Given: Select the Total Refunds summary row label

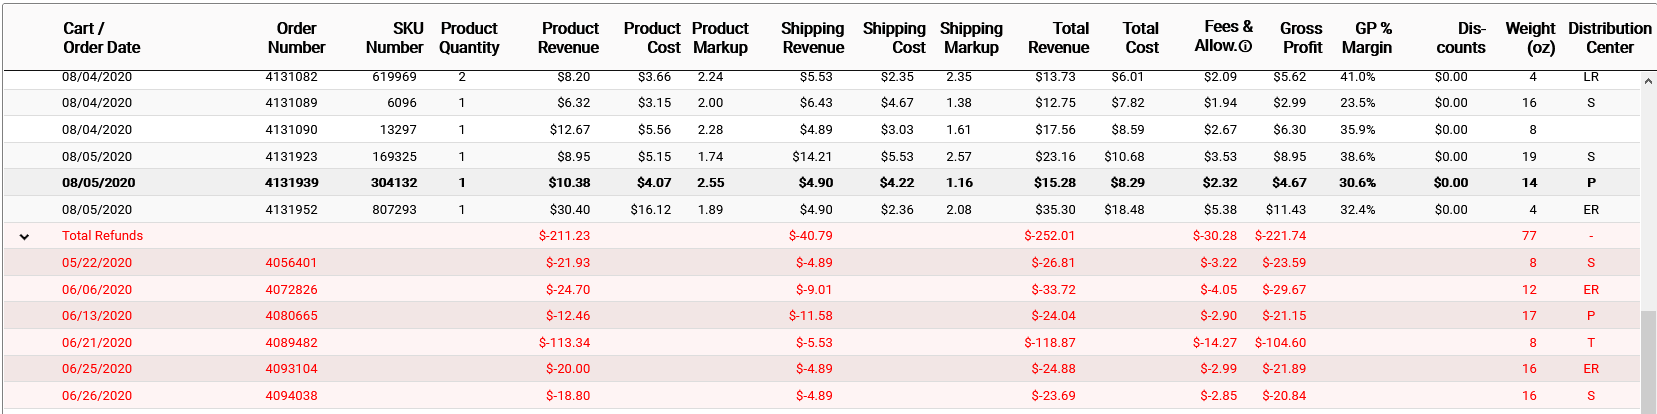Looking at the screenshot, I should [102, 236].
